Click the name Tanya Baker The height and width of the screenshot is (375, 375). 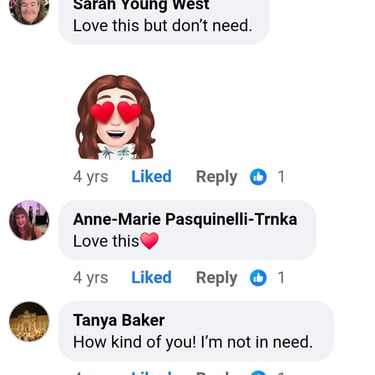pos(119,320)
